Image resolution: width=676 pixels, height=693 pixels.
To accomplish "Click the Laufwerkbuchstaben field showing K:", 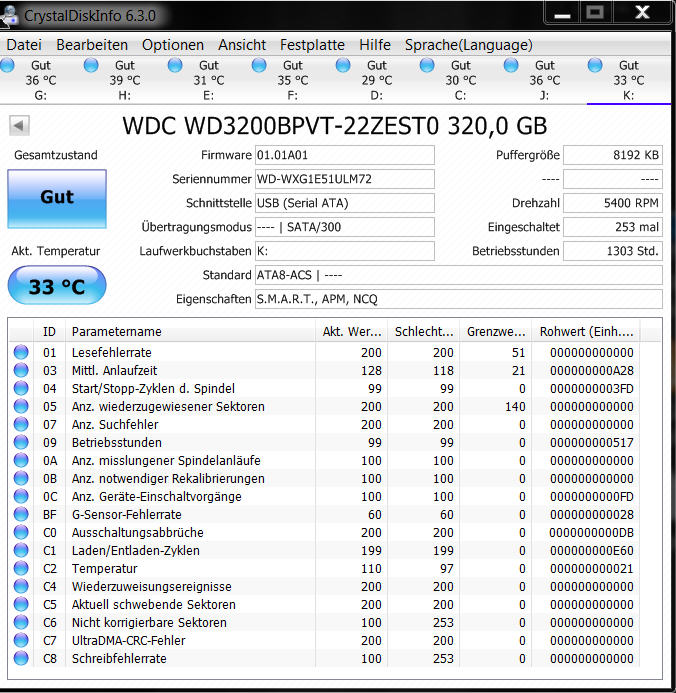I will tap(345, 251).
